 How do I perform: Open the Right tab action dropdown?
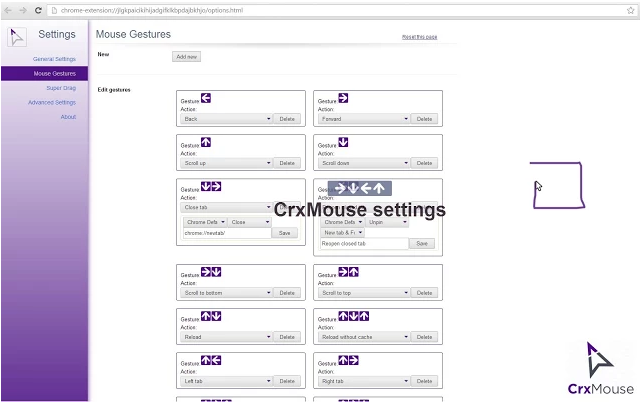(363, 381)
